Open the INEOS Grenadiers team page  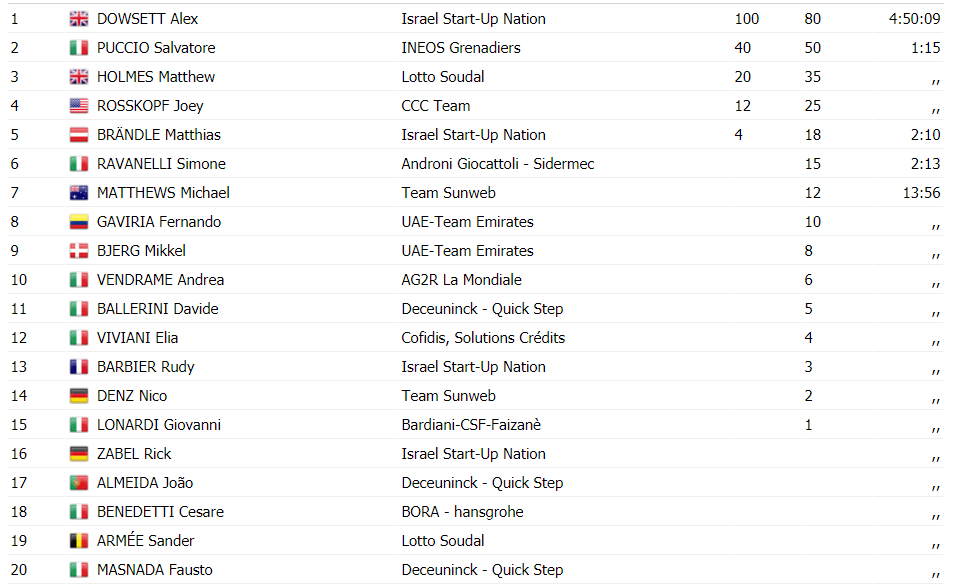click(461, 48)
